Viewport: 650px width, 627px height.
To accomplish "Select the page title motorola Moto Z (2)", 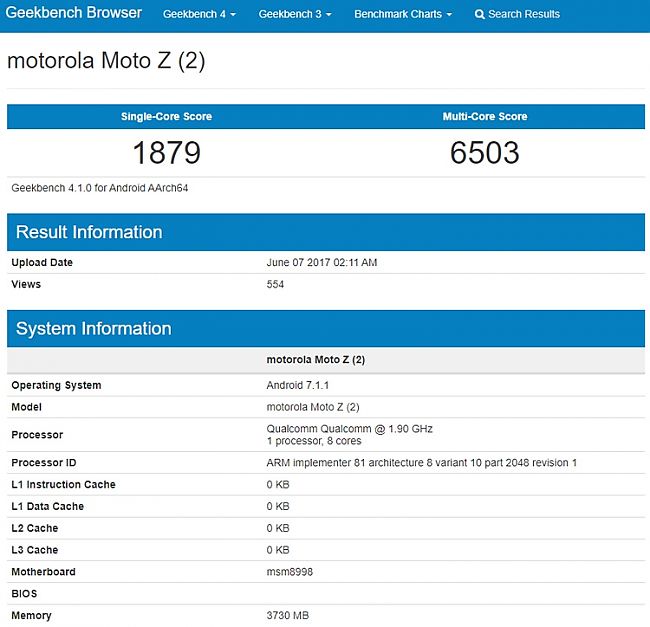I will (106, 61).
